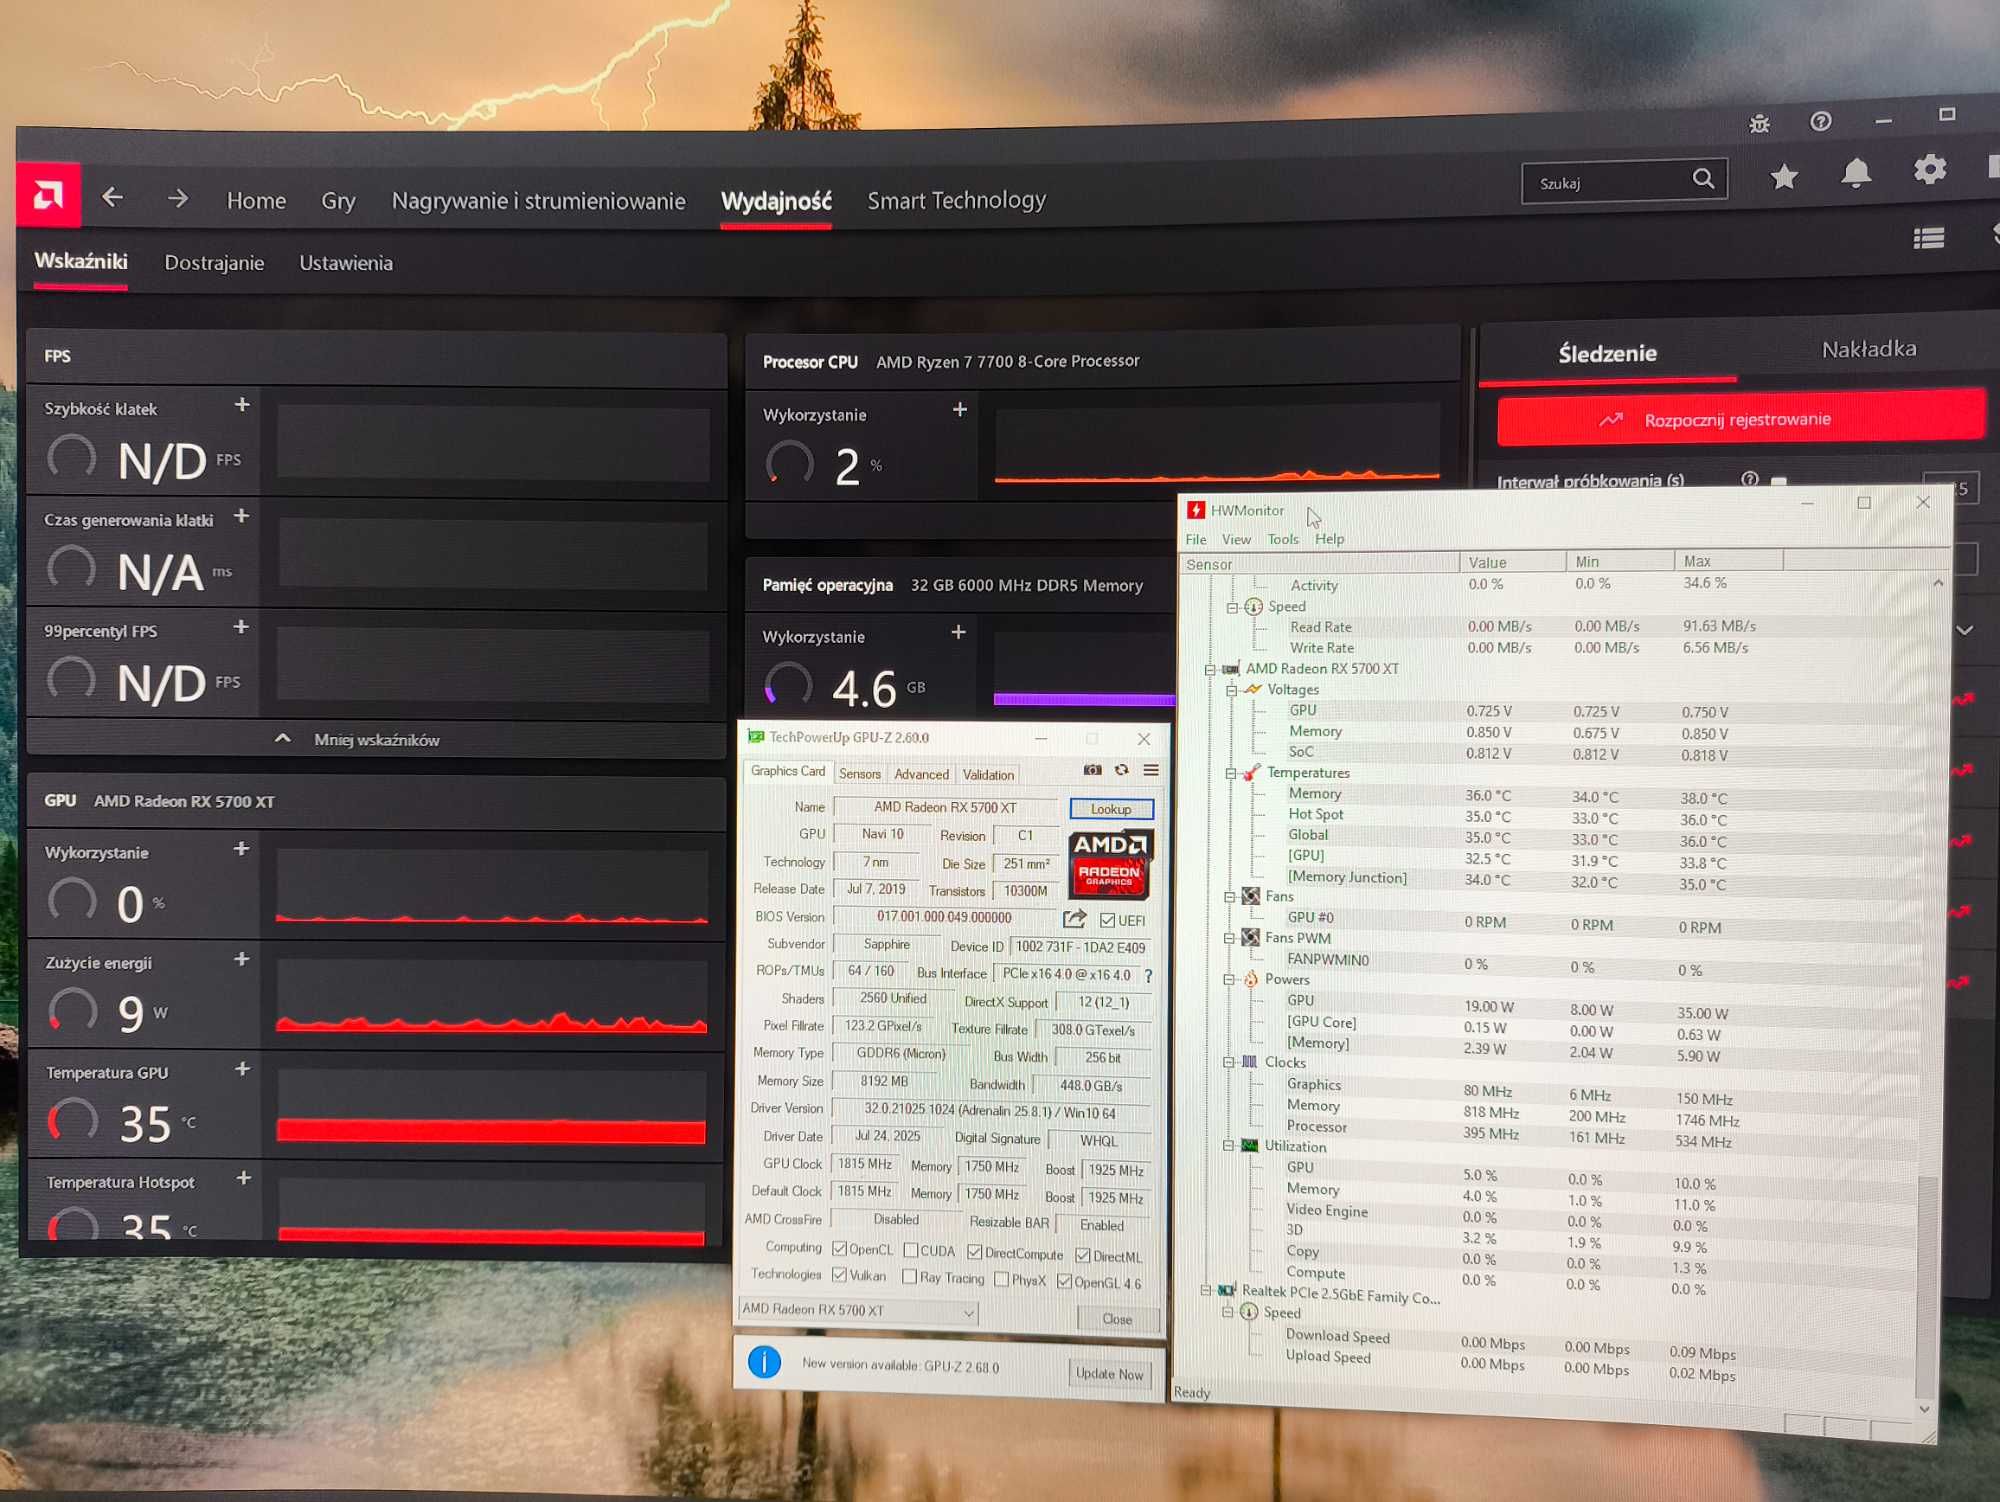
Task: Add Szybkość klatek metric with plus
Action: tap(242, 405)
